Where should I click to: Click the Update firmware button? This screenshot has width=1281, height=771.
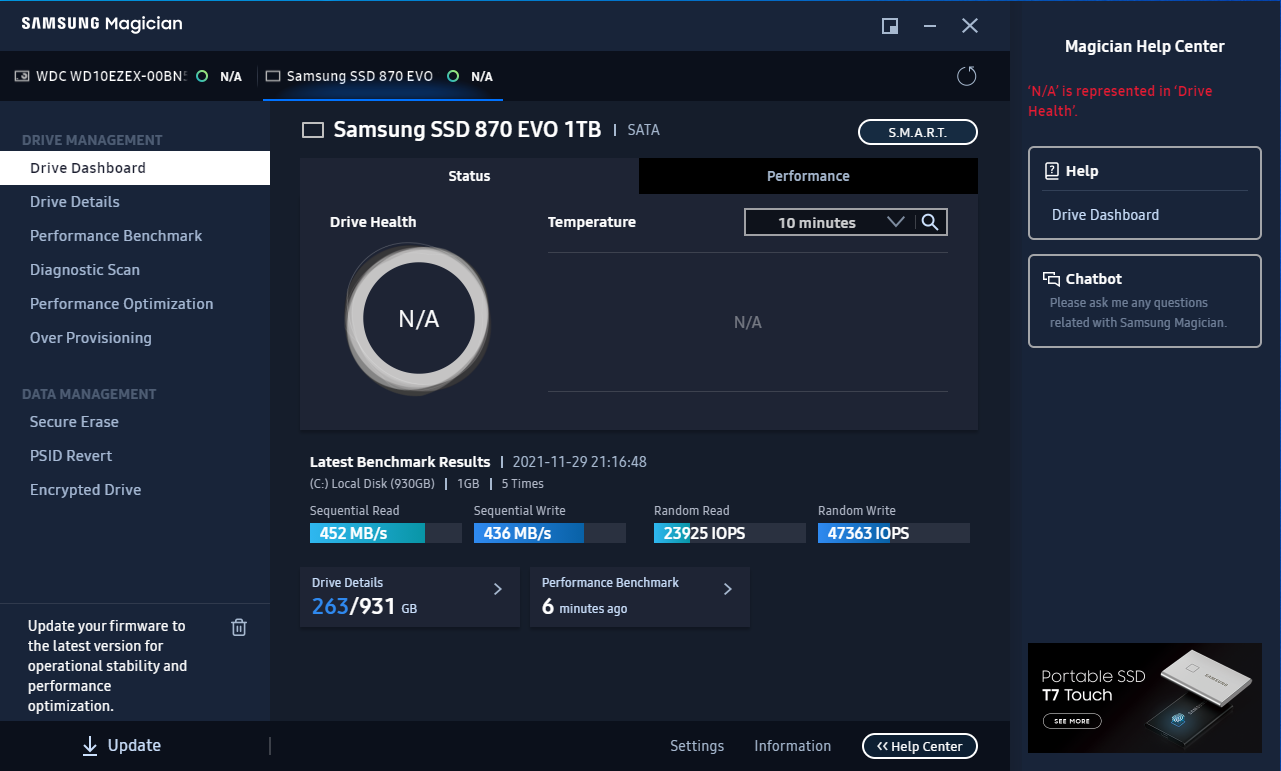click(122, 745)
